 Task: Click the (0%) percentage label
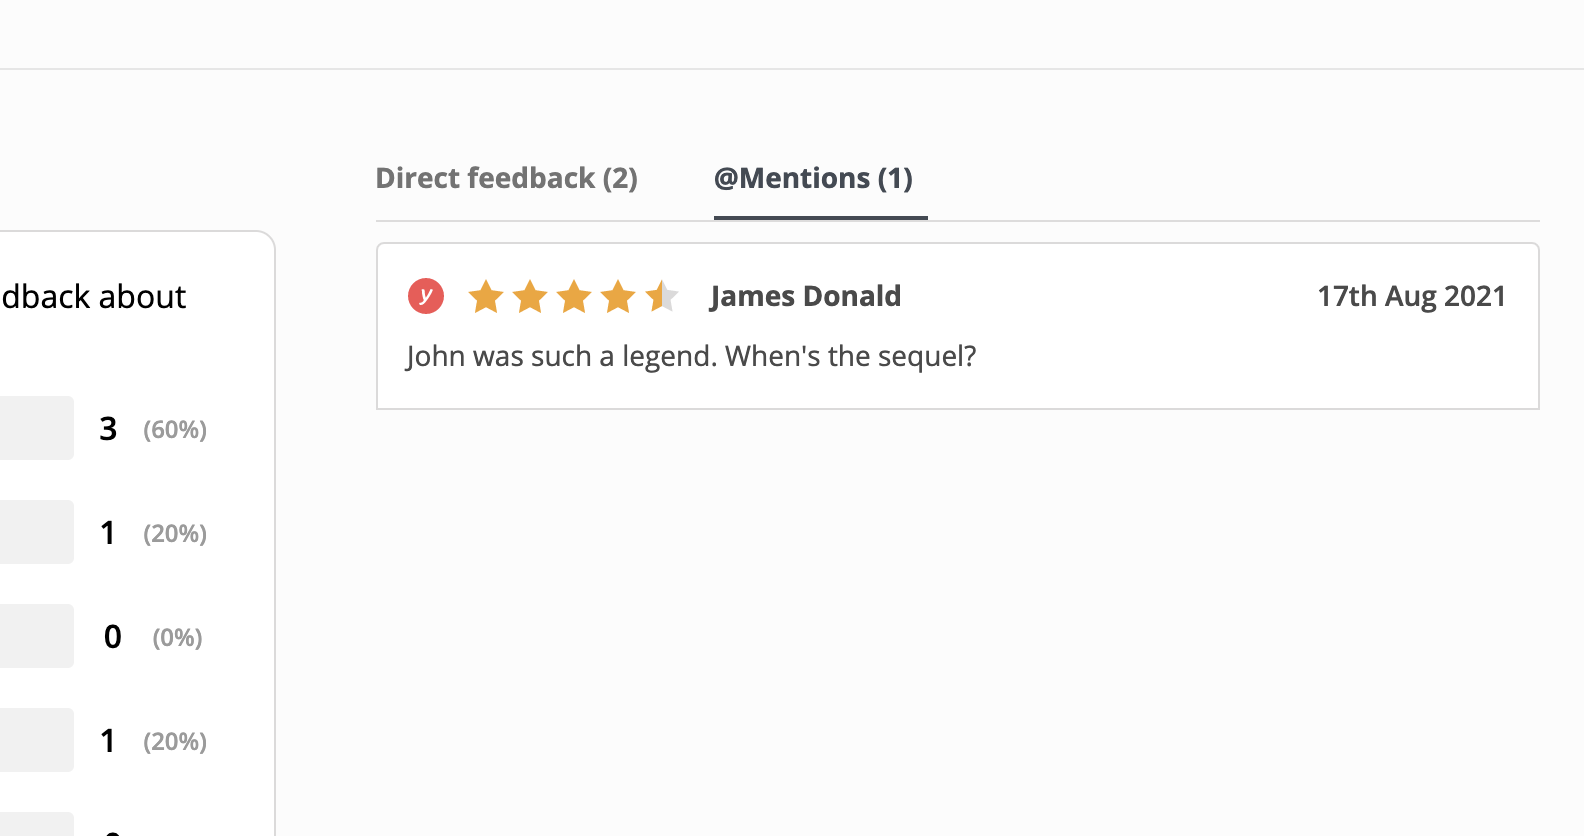pos(177,637)
